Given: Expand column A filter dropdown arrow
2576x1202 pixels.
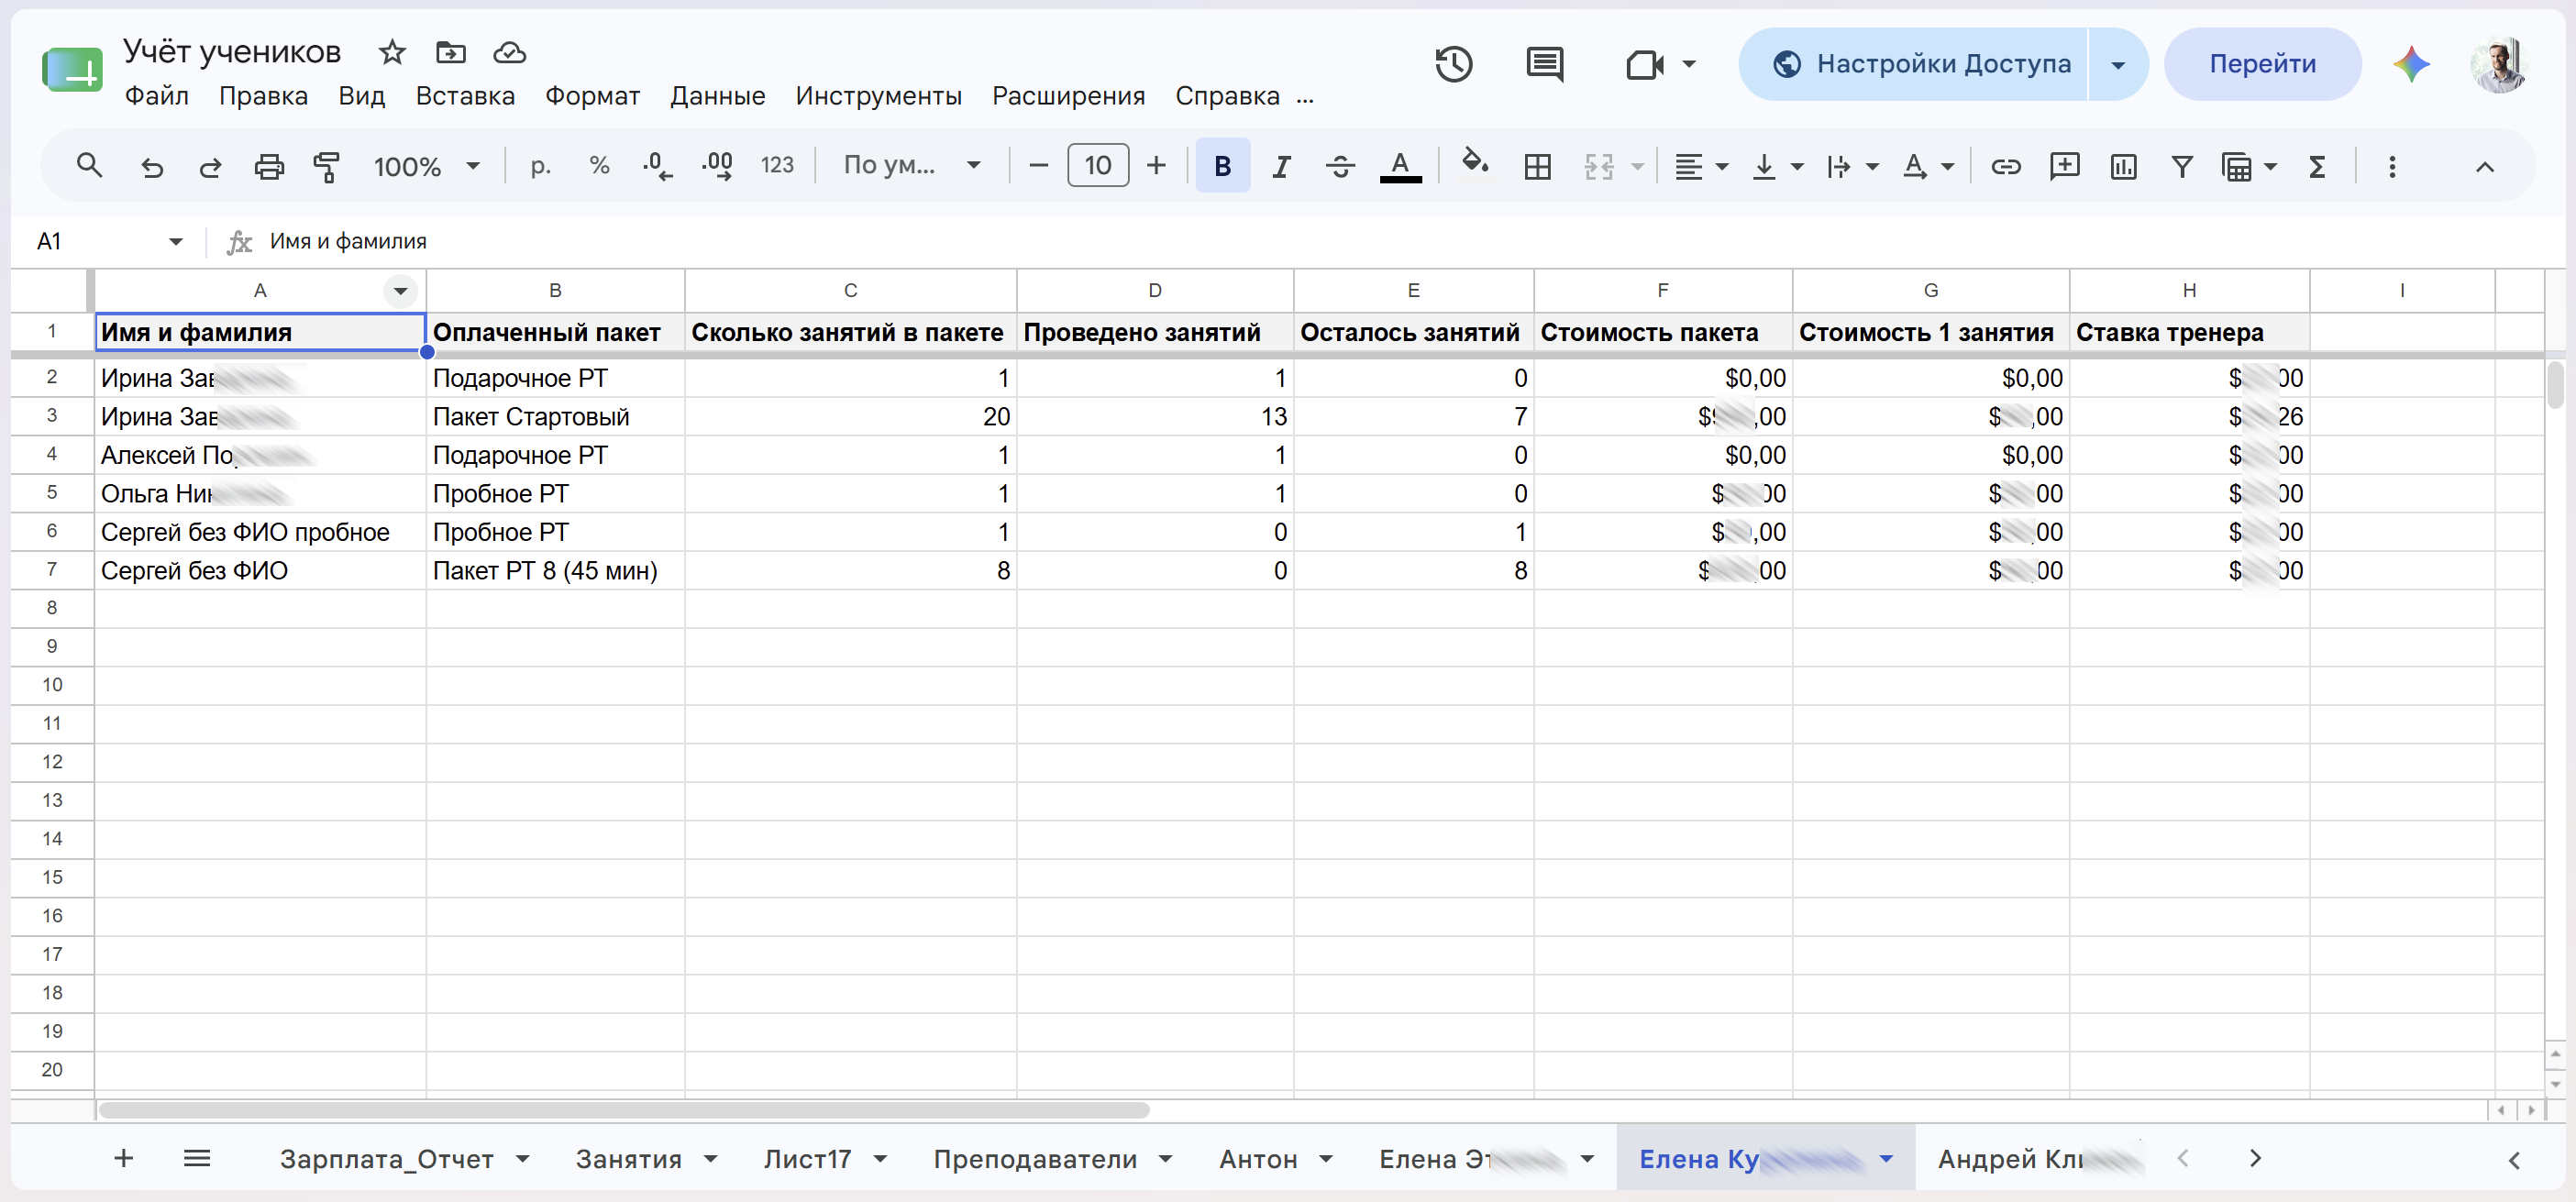Looking at the screenshot, I should (x=400, y=291).
